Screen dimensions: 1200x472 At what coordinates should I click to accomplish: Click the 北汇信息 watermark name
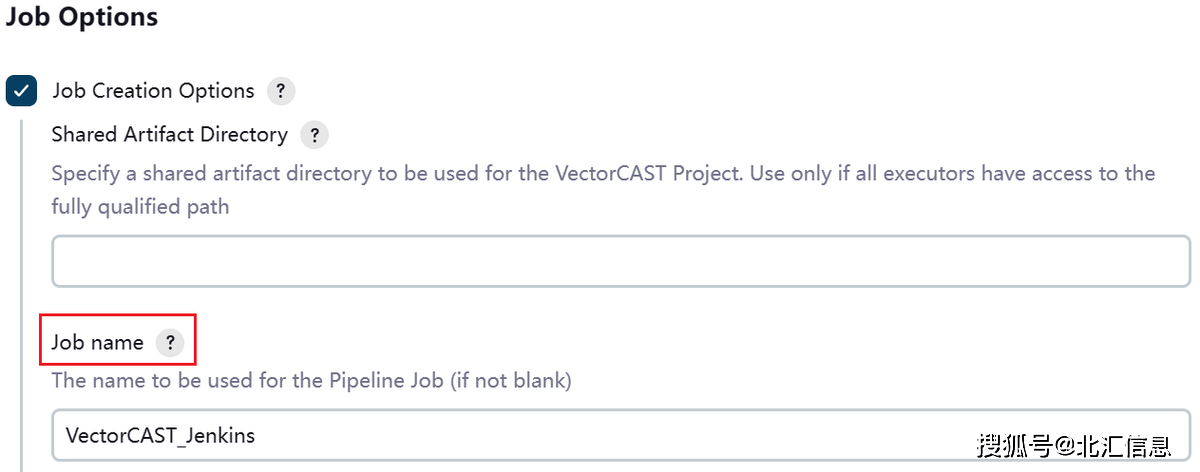point(1133,444)
